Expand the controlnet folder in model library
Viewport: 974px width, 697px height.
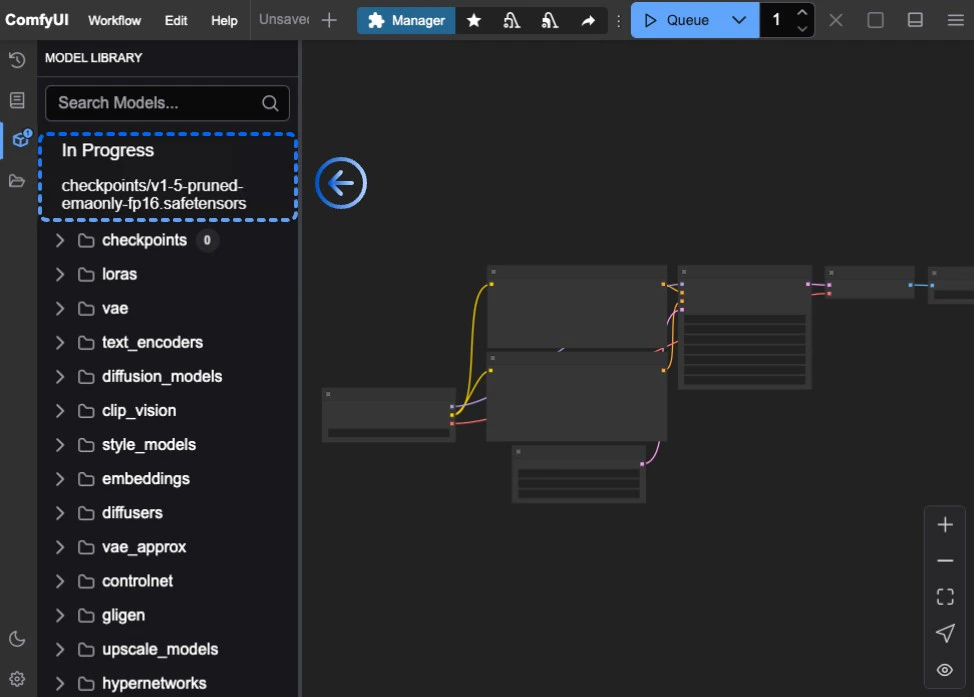[x=60, y=581]
